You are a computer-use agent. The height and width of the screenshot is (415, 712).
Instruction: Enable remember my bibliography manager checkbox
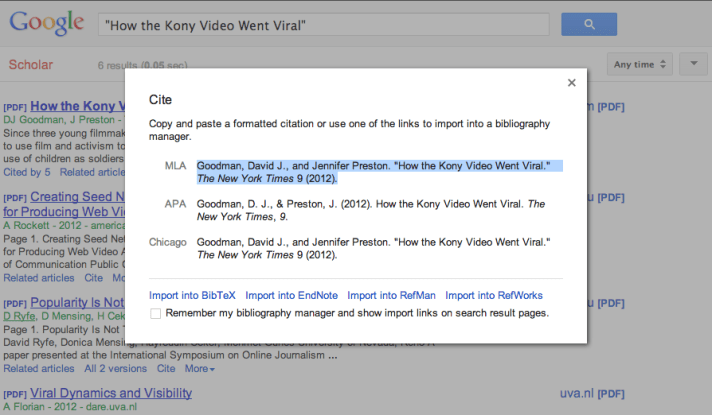155,314
